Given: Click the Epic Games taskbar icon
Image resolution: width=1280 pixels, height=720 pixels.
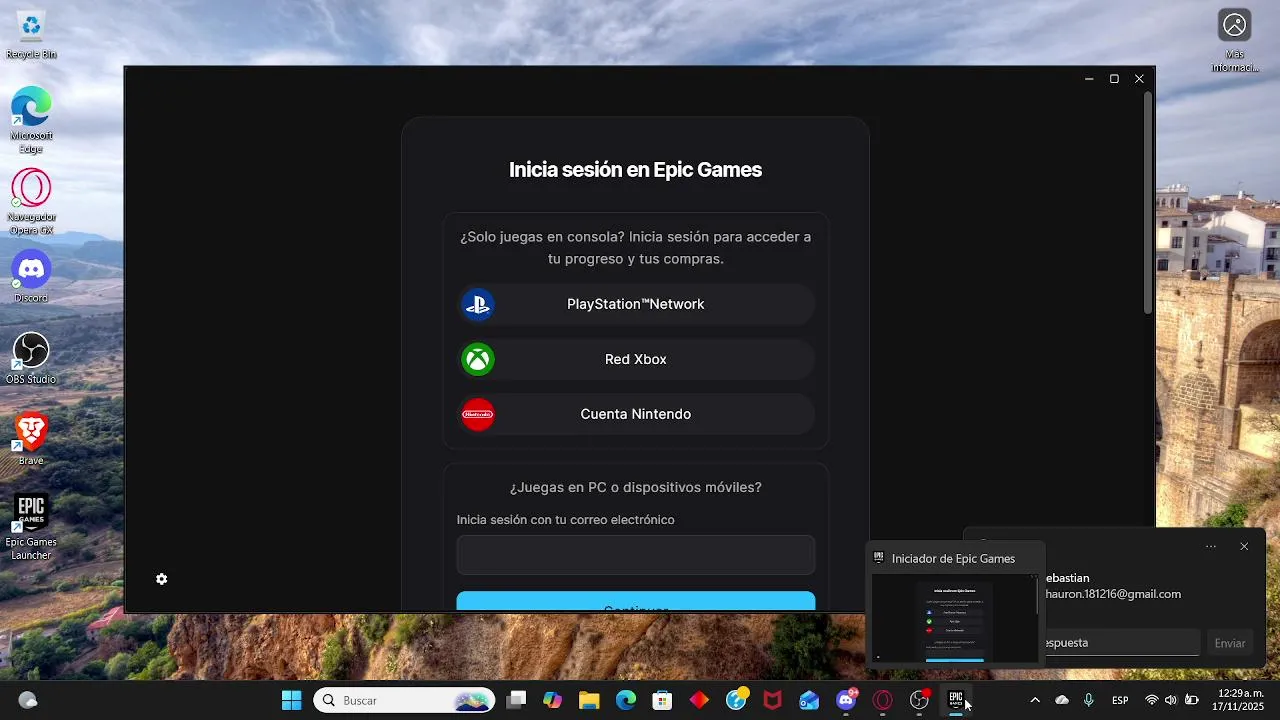Looking at the screenshot, I should click(956, 700).
